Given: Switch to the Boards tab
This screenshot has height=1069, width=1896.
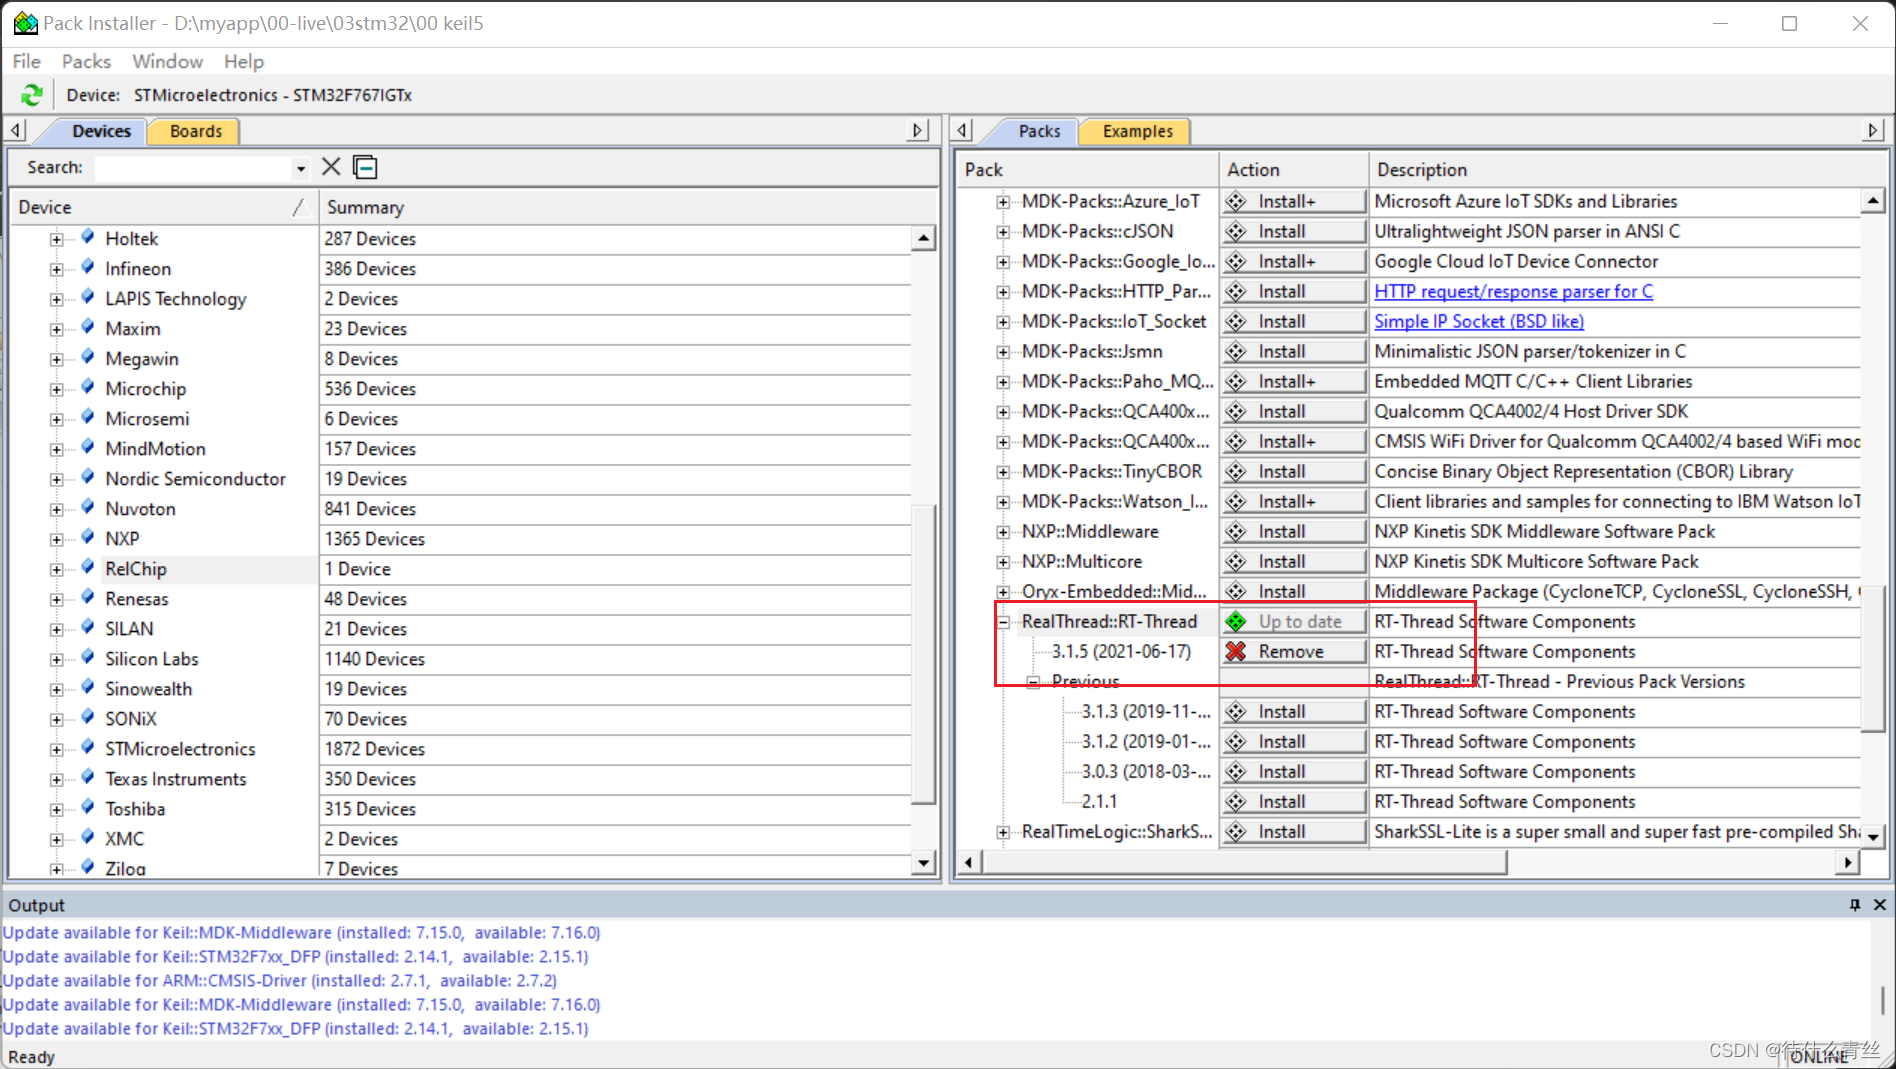Looking at the screenshot, I should click(195, 131).
